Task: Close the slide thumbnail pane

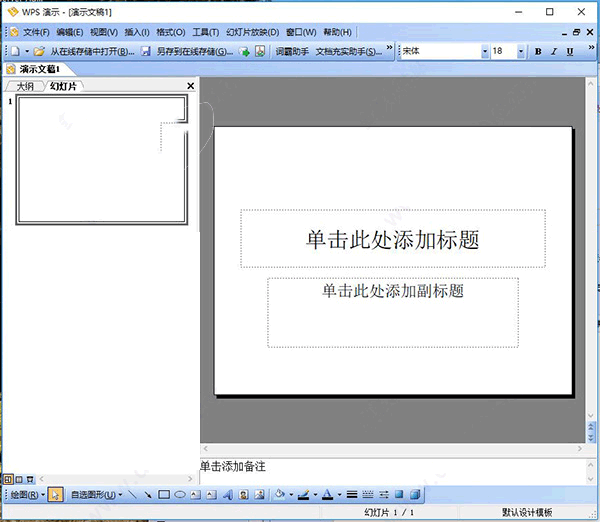Action: [191, 86]
